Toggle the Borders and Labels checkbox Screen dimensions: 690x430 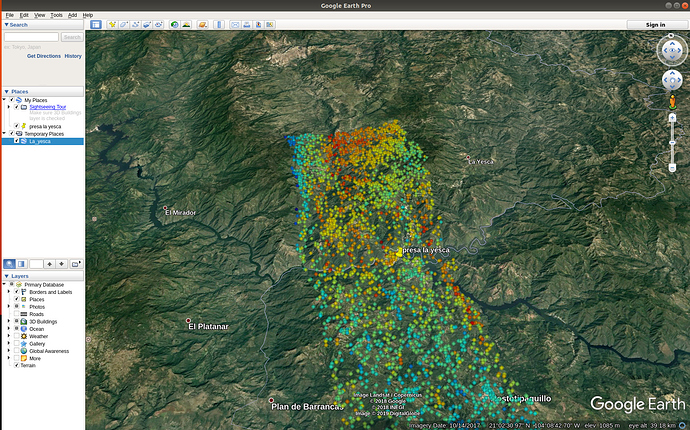17,292
